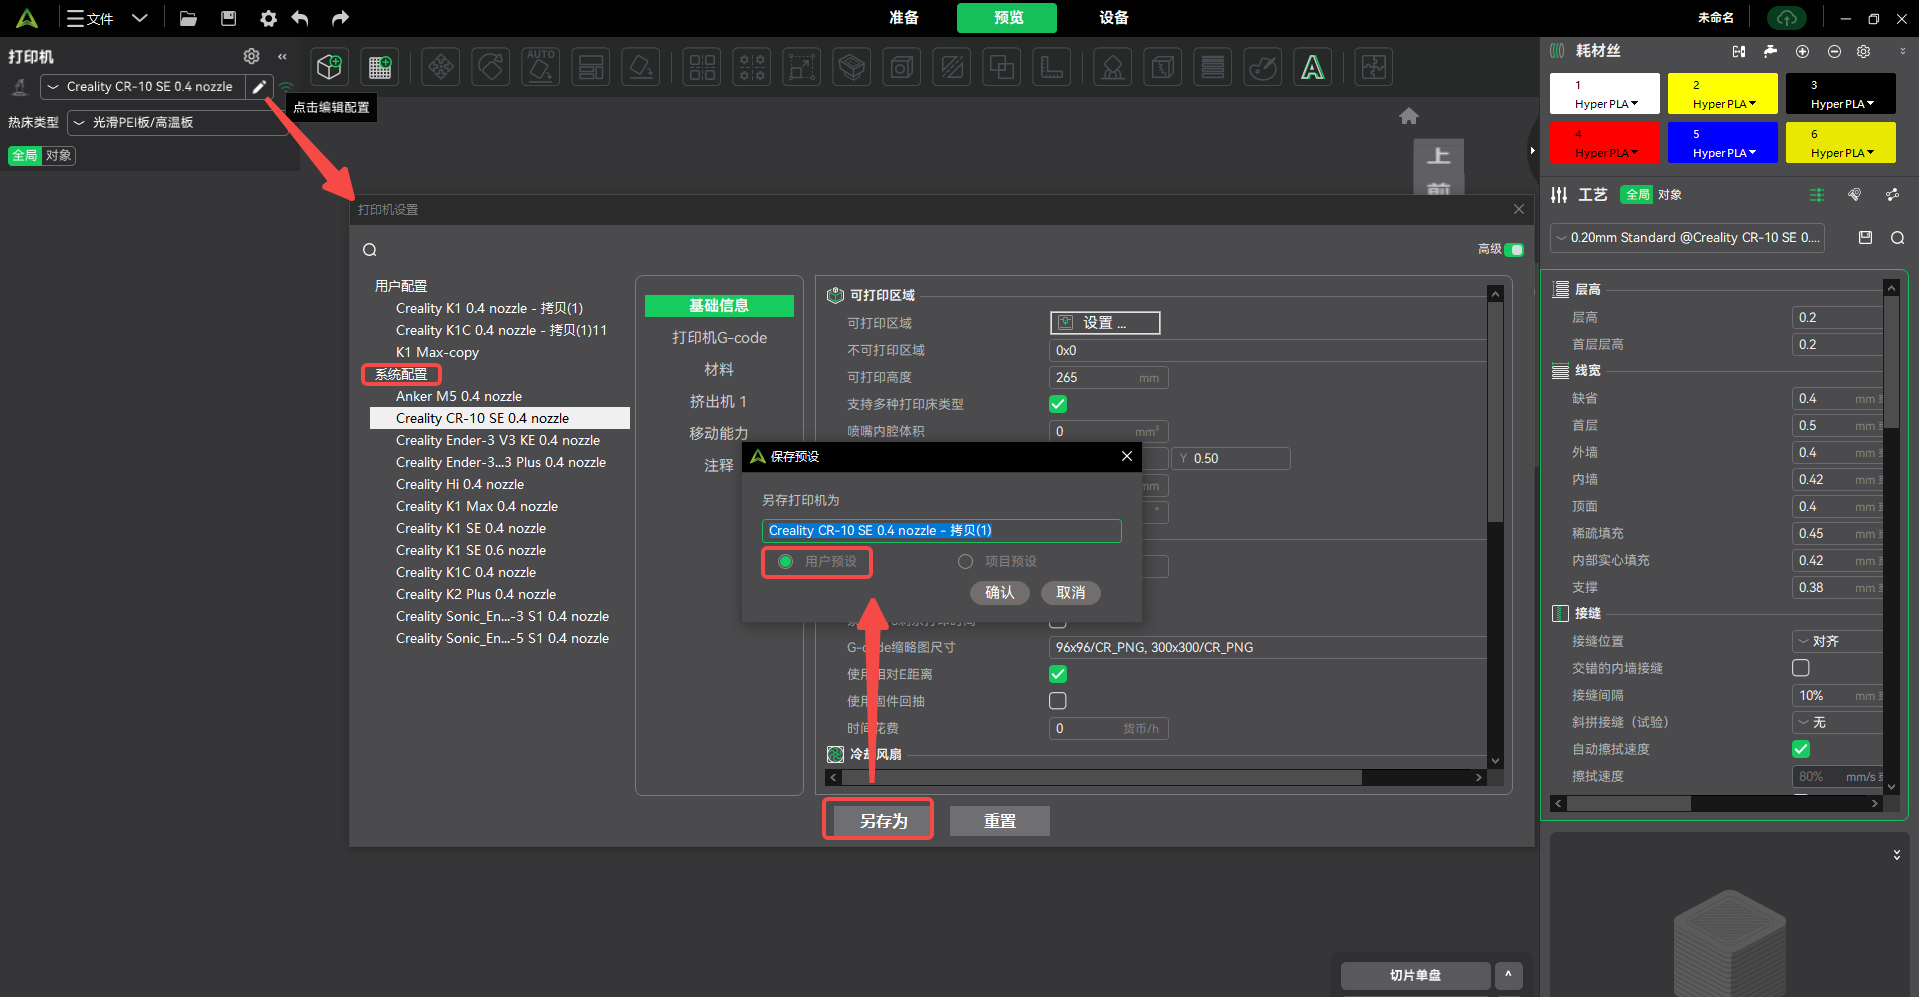Switch process panel to 对象 mode

1670,195
